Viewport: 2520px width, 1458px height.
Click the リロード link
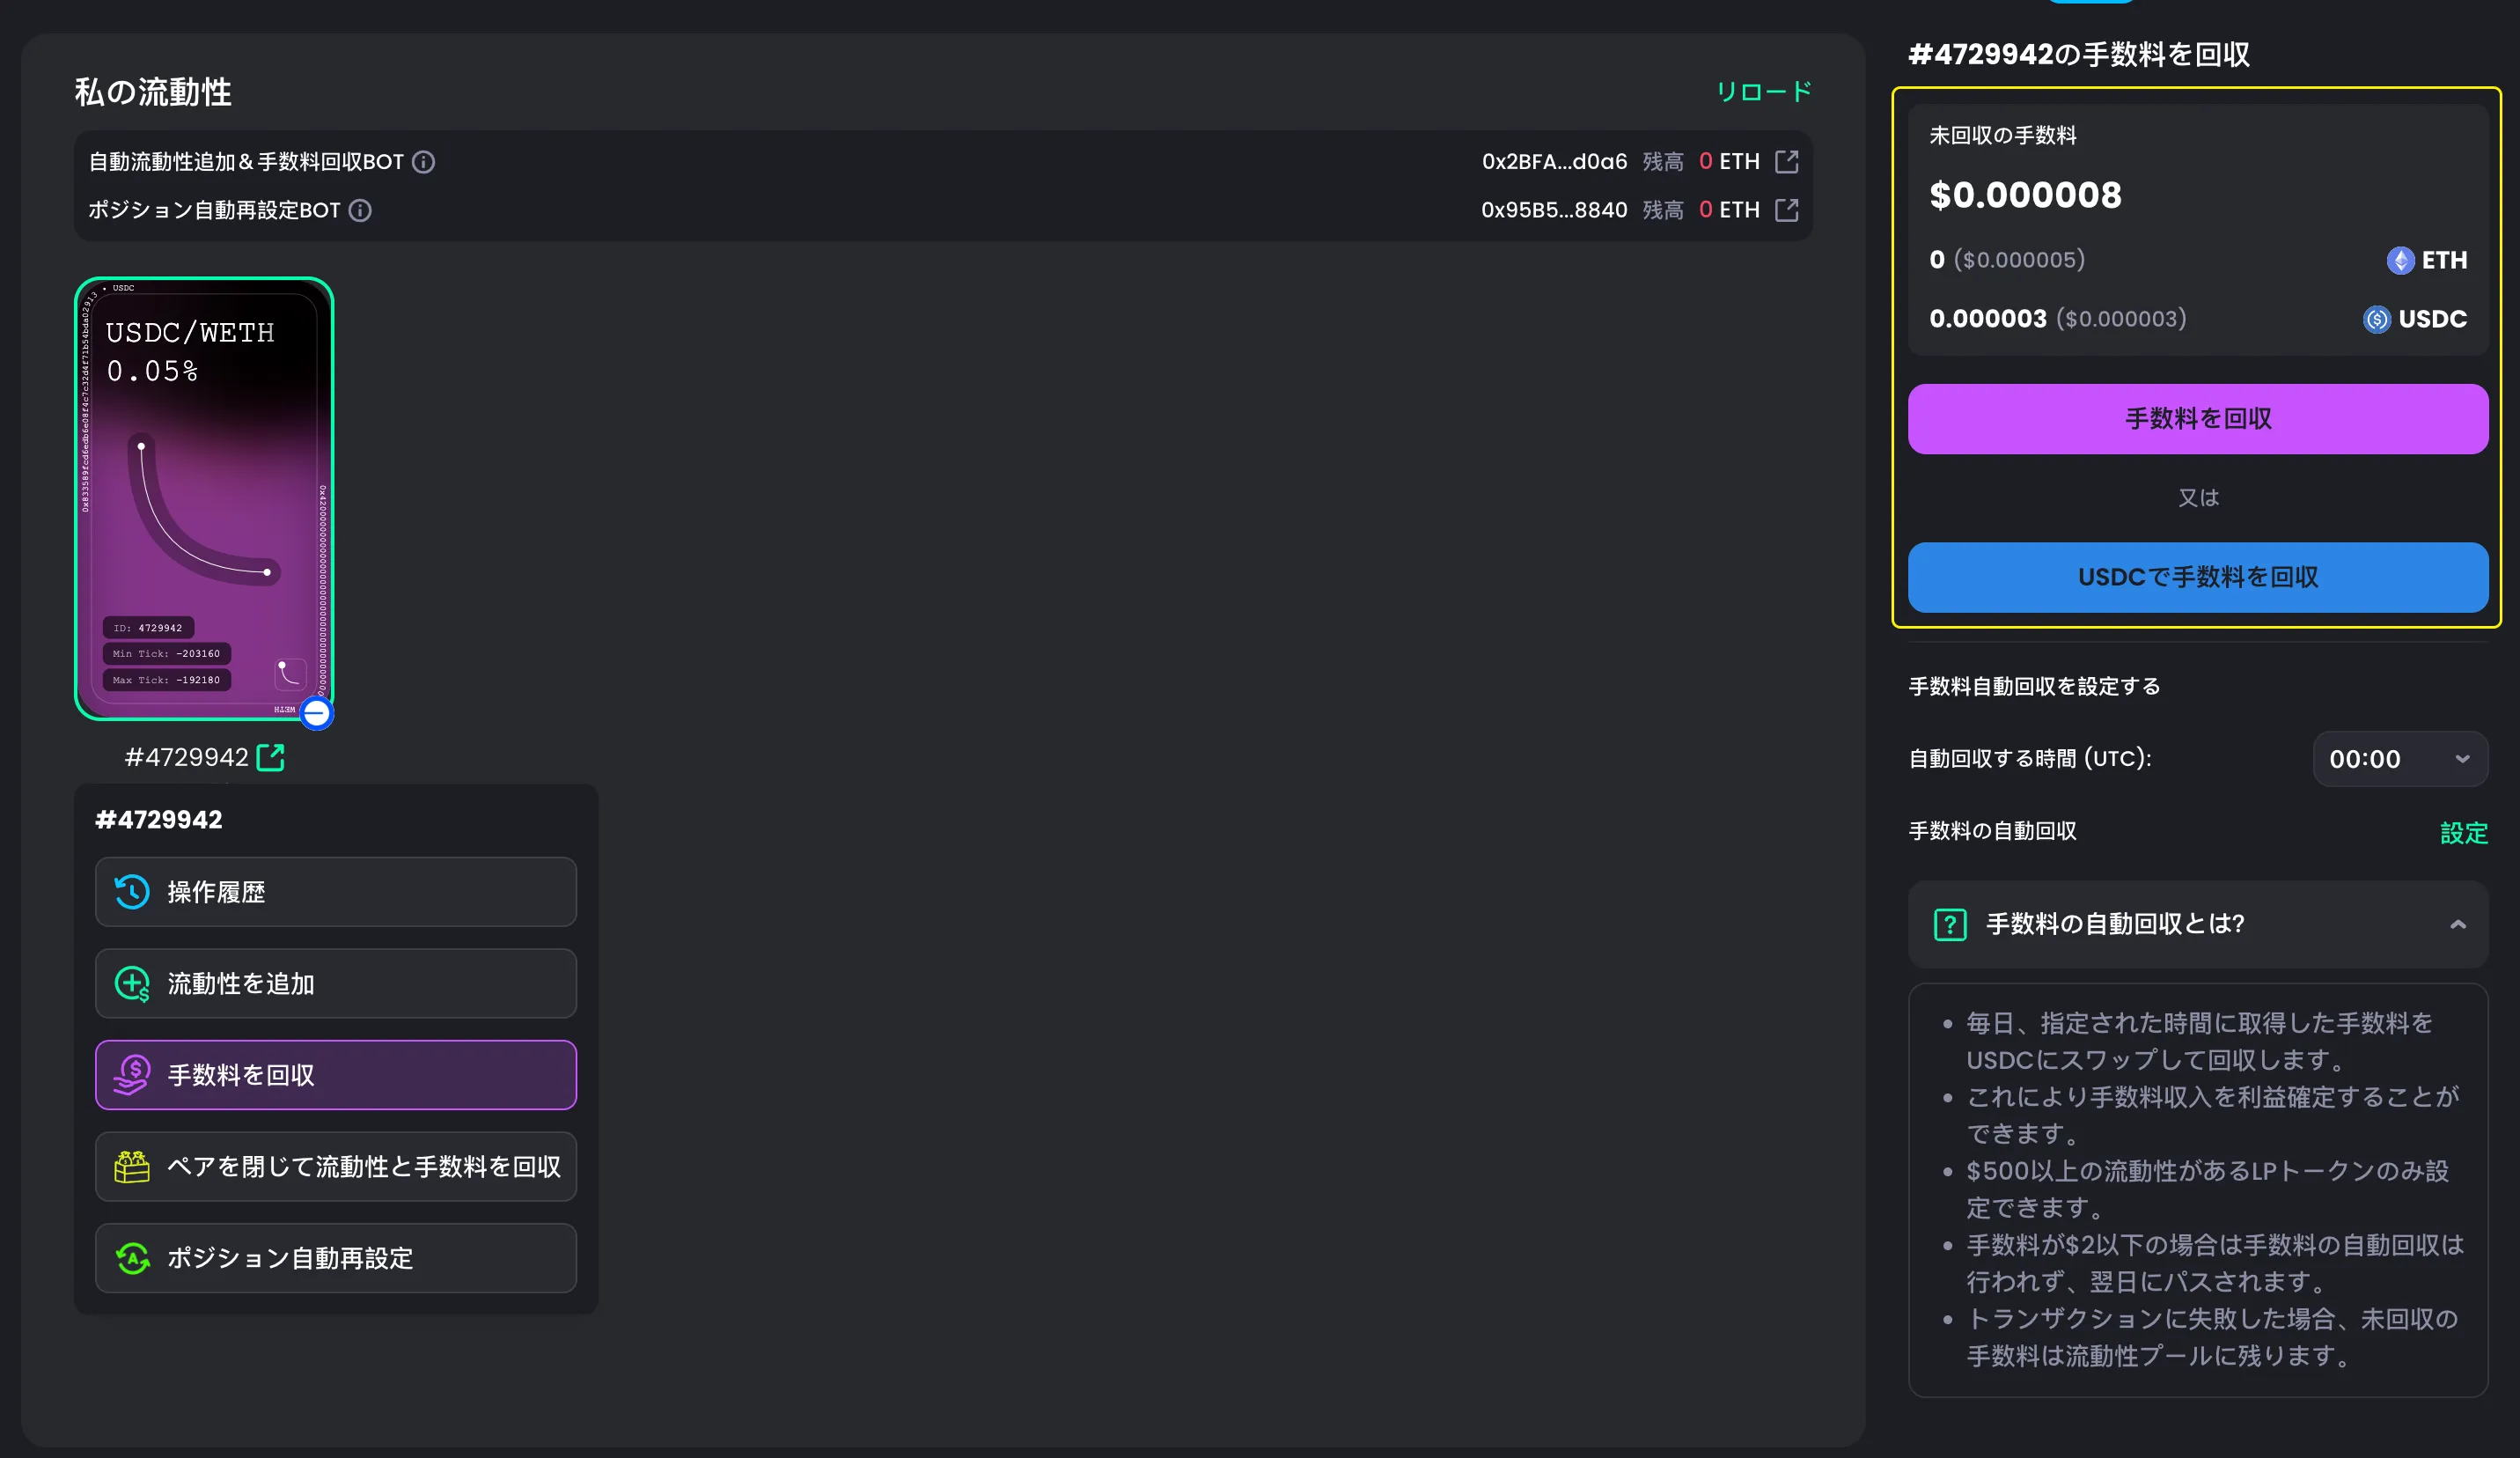pyautogui.click(x=1764, y=92)
